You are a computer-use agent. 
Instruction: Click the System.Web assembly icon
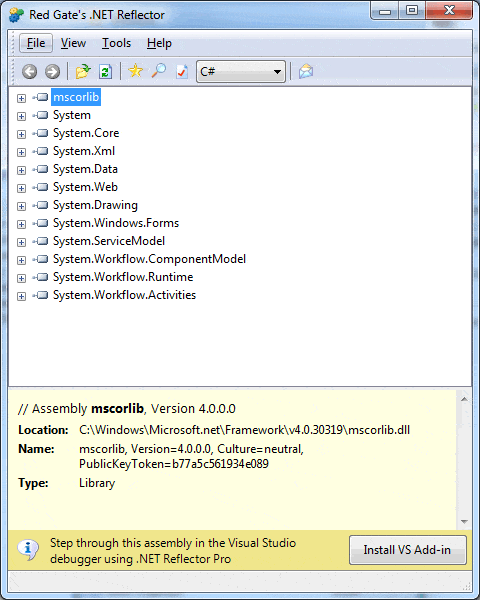[41, 187]
